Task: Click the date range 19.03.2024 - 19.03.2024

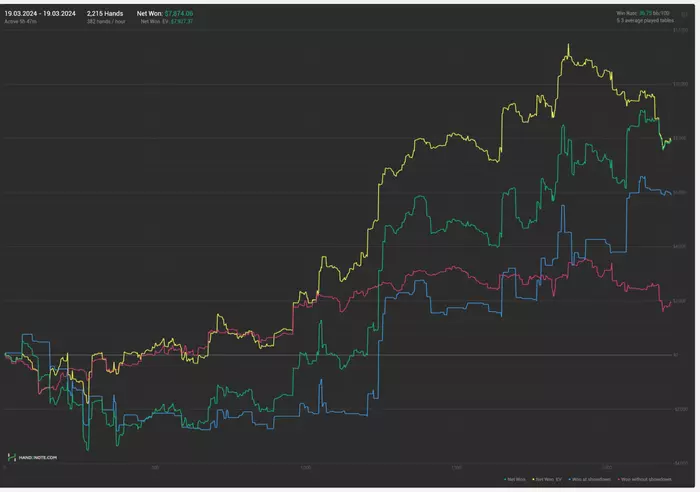Action: pos(40,13)
